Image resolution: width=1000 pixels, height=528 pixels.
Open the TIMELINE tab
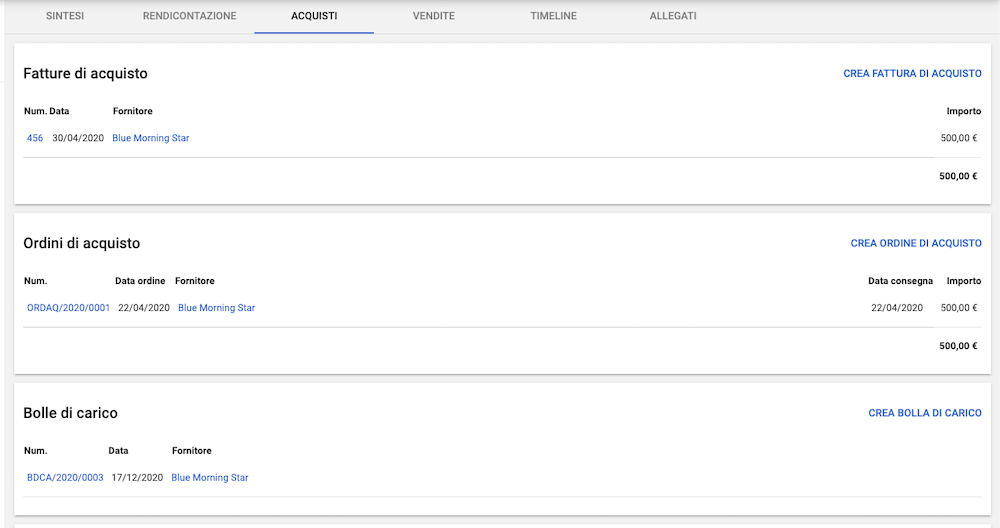pos(553,16)
